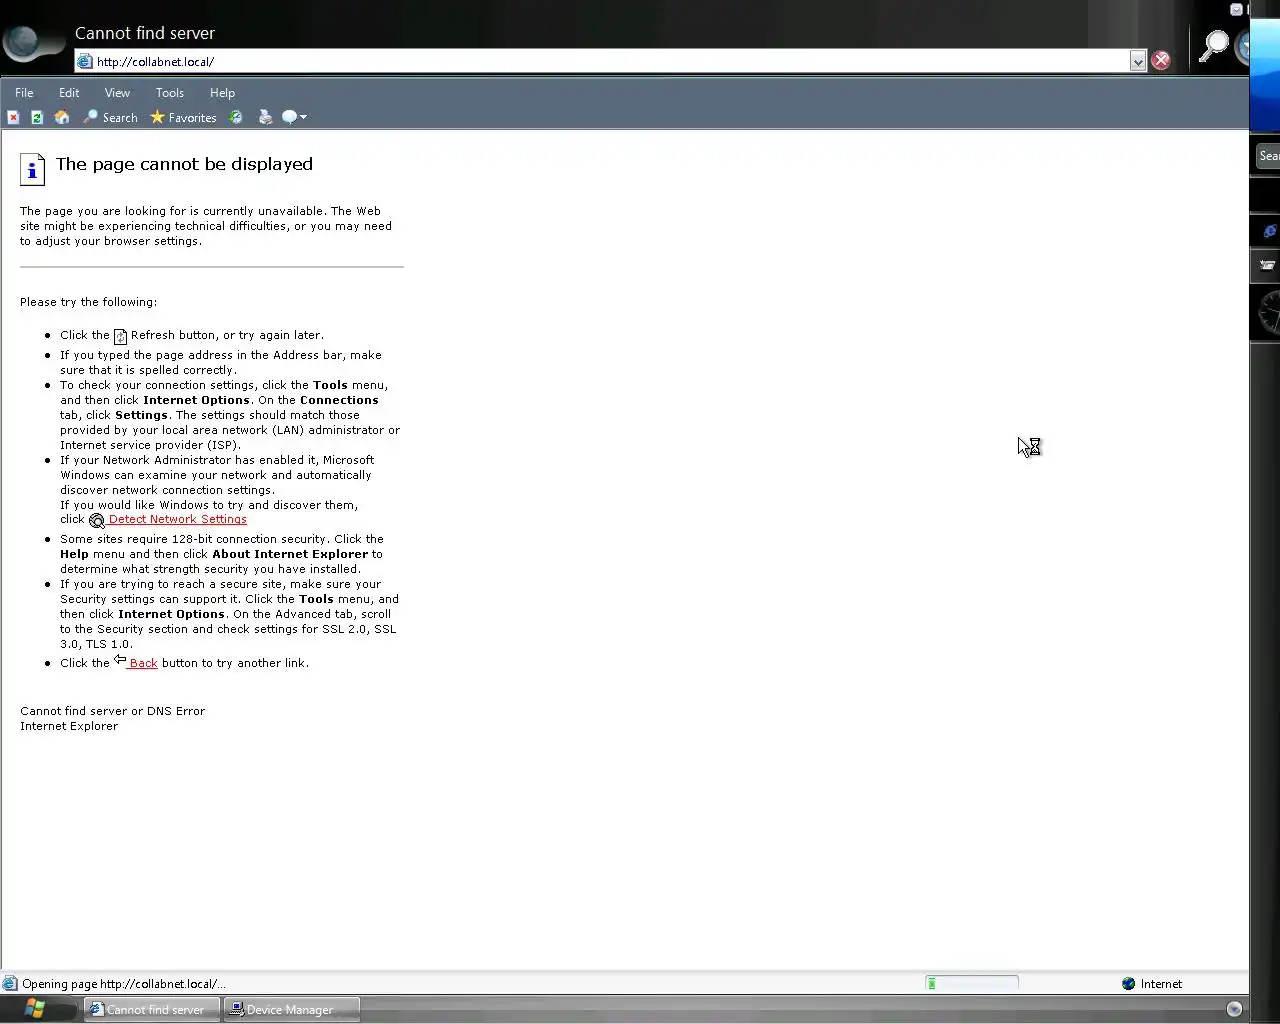Click the Internet security zone indicator

click(1152, 984)
